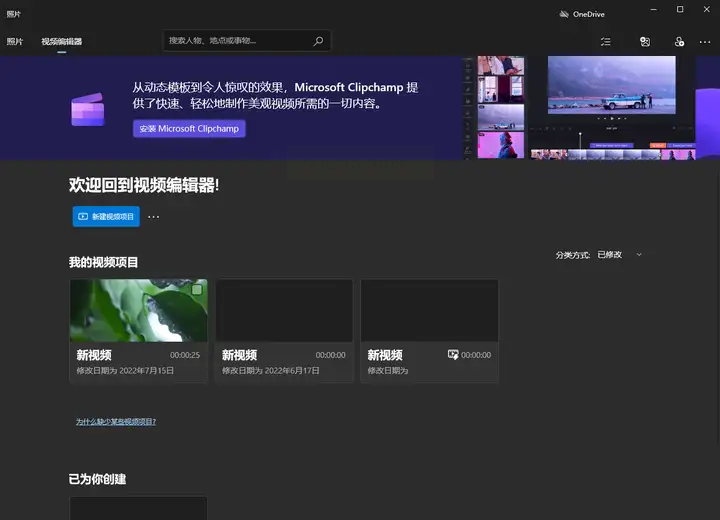Maximize the Photos window
The height and width of the screenshot is (520, 720).
(x=680, y=9)
